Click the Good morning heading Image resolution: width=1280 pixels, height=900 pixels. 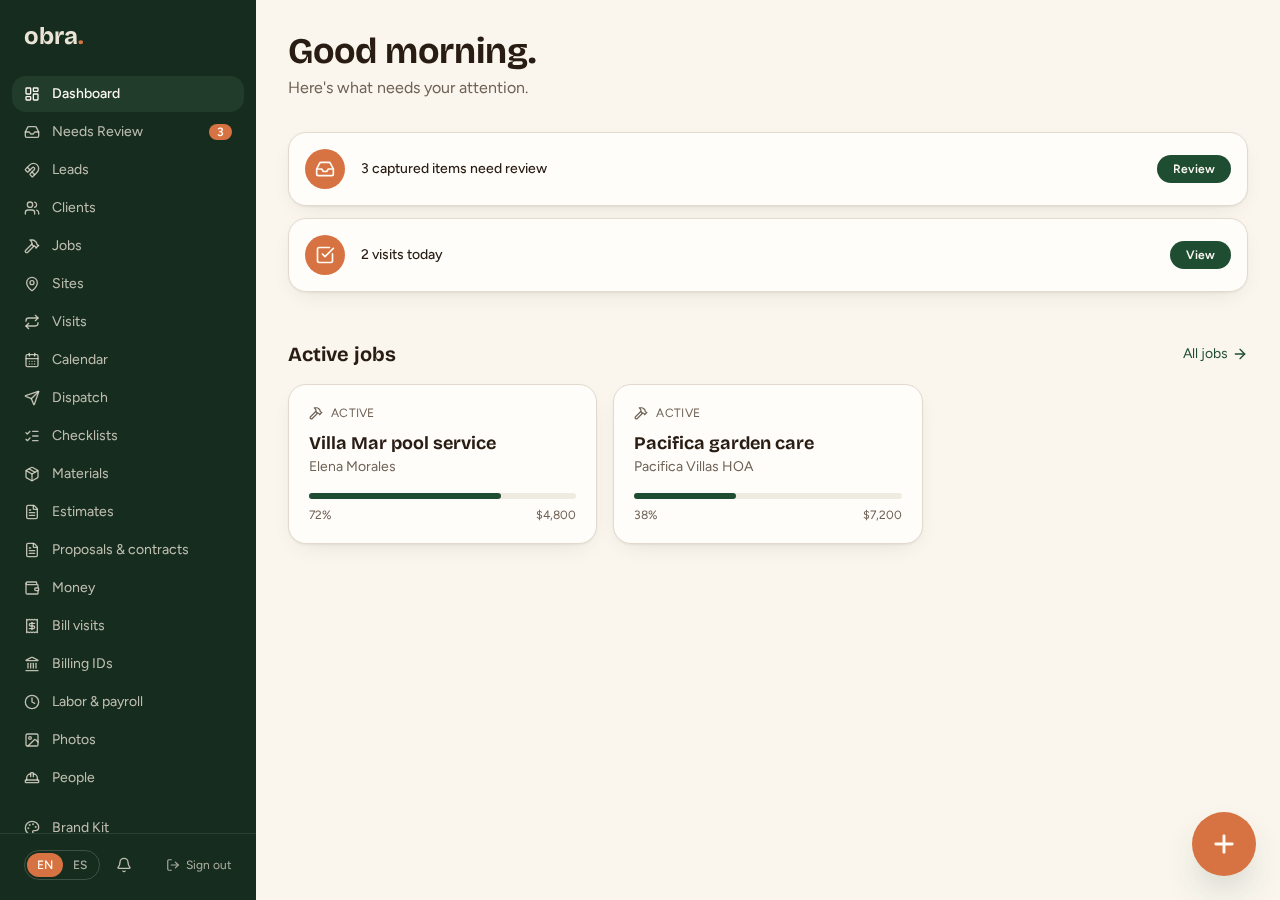(x=412, y=51)
